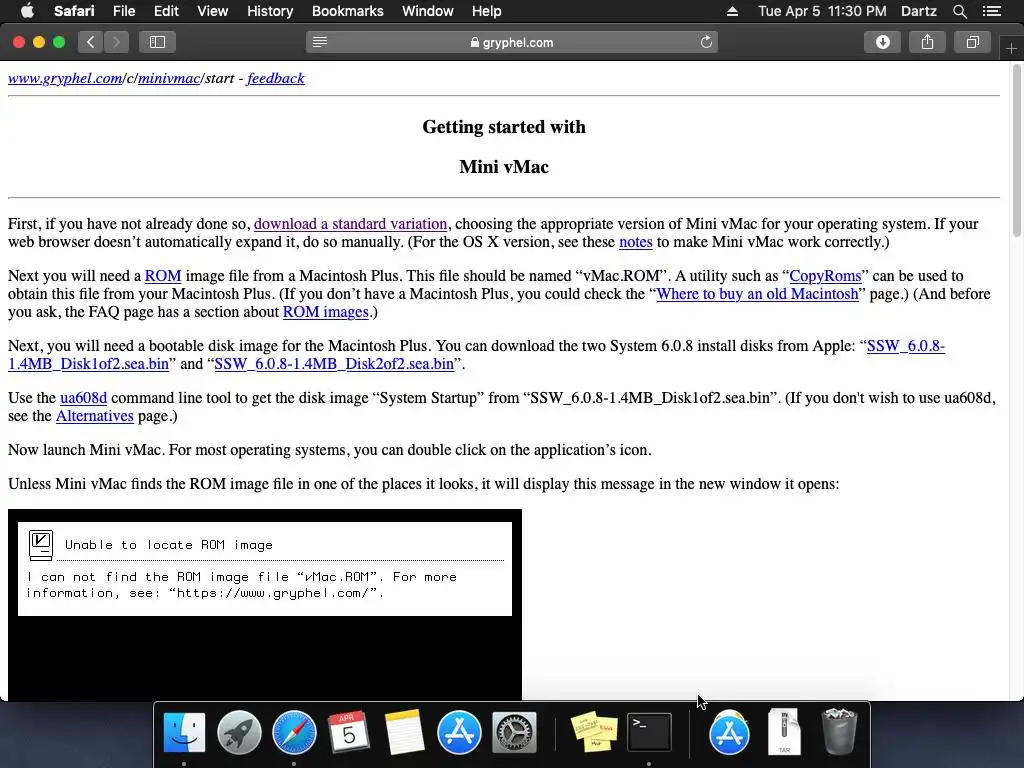Viewport: 1024px width, 768px height.
Task: Open the View menu
Action: pyautogui.click(x=212, y=11)
